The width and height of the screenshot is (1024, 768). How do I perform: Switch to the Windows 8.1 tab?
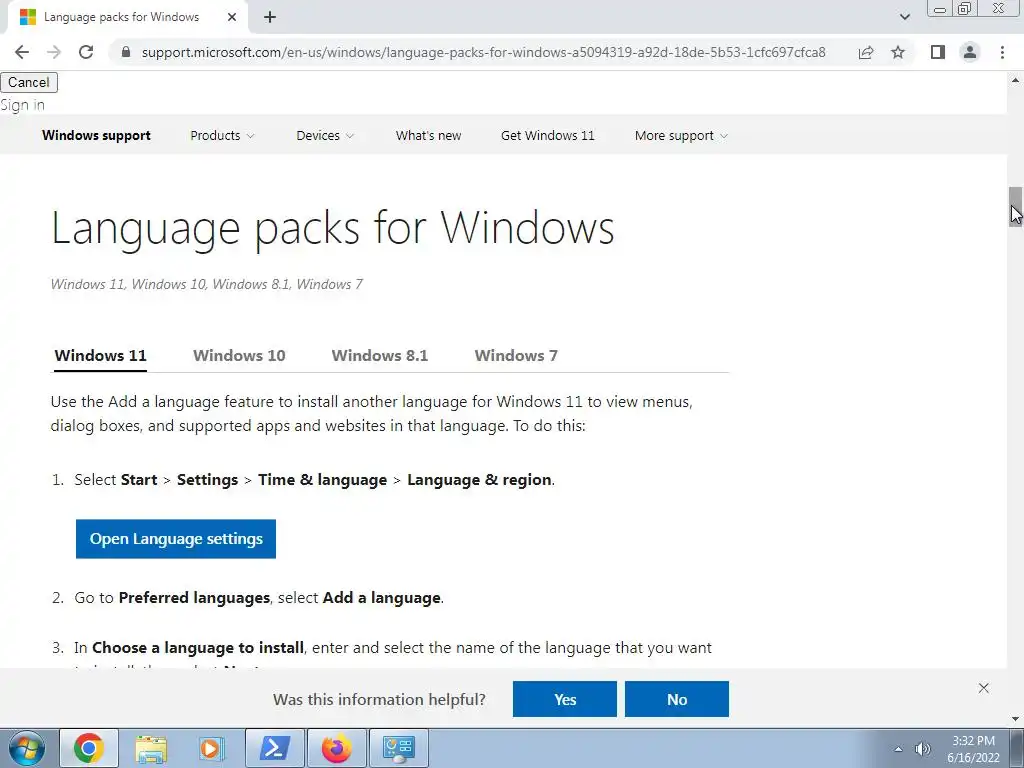coord(379,356)
